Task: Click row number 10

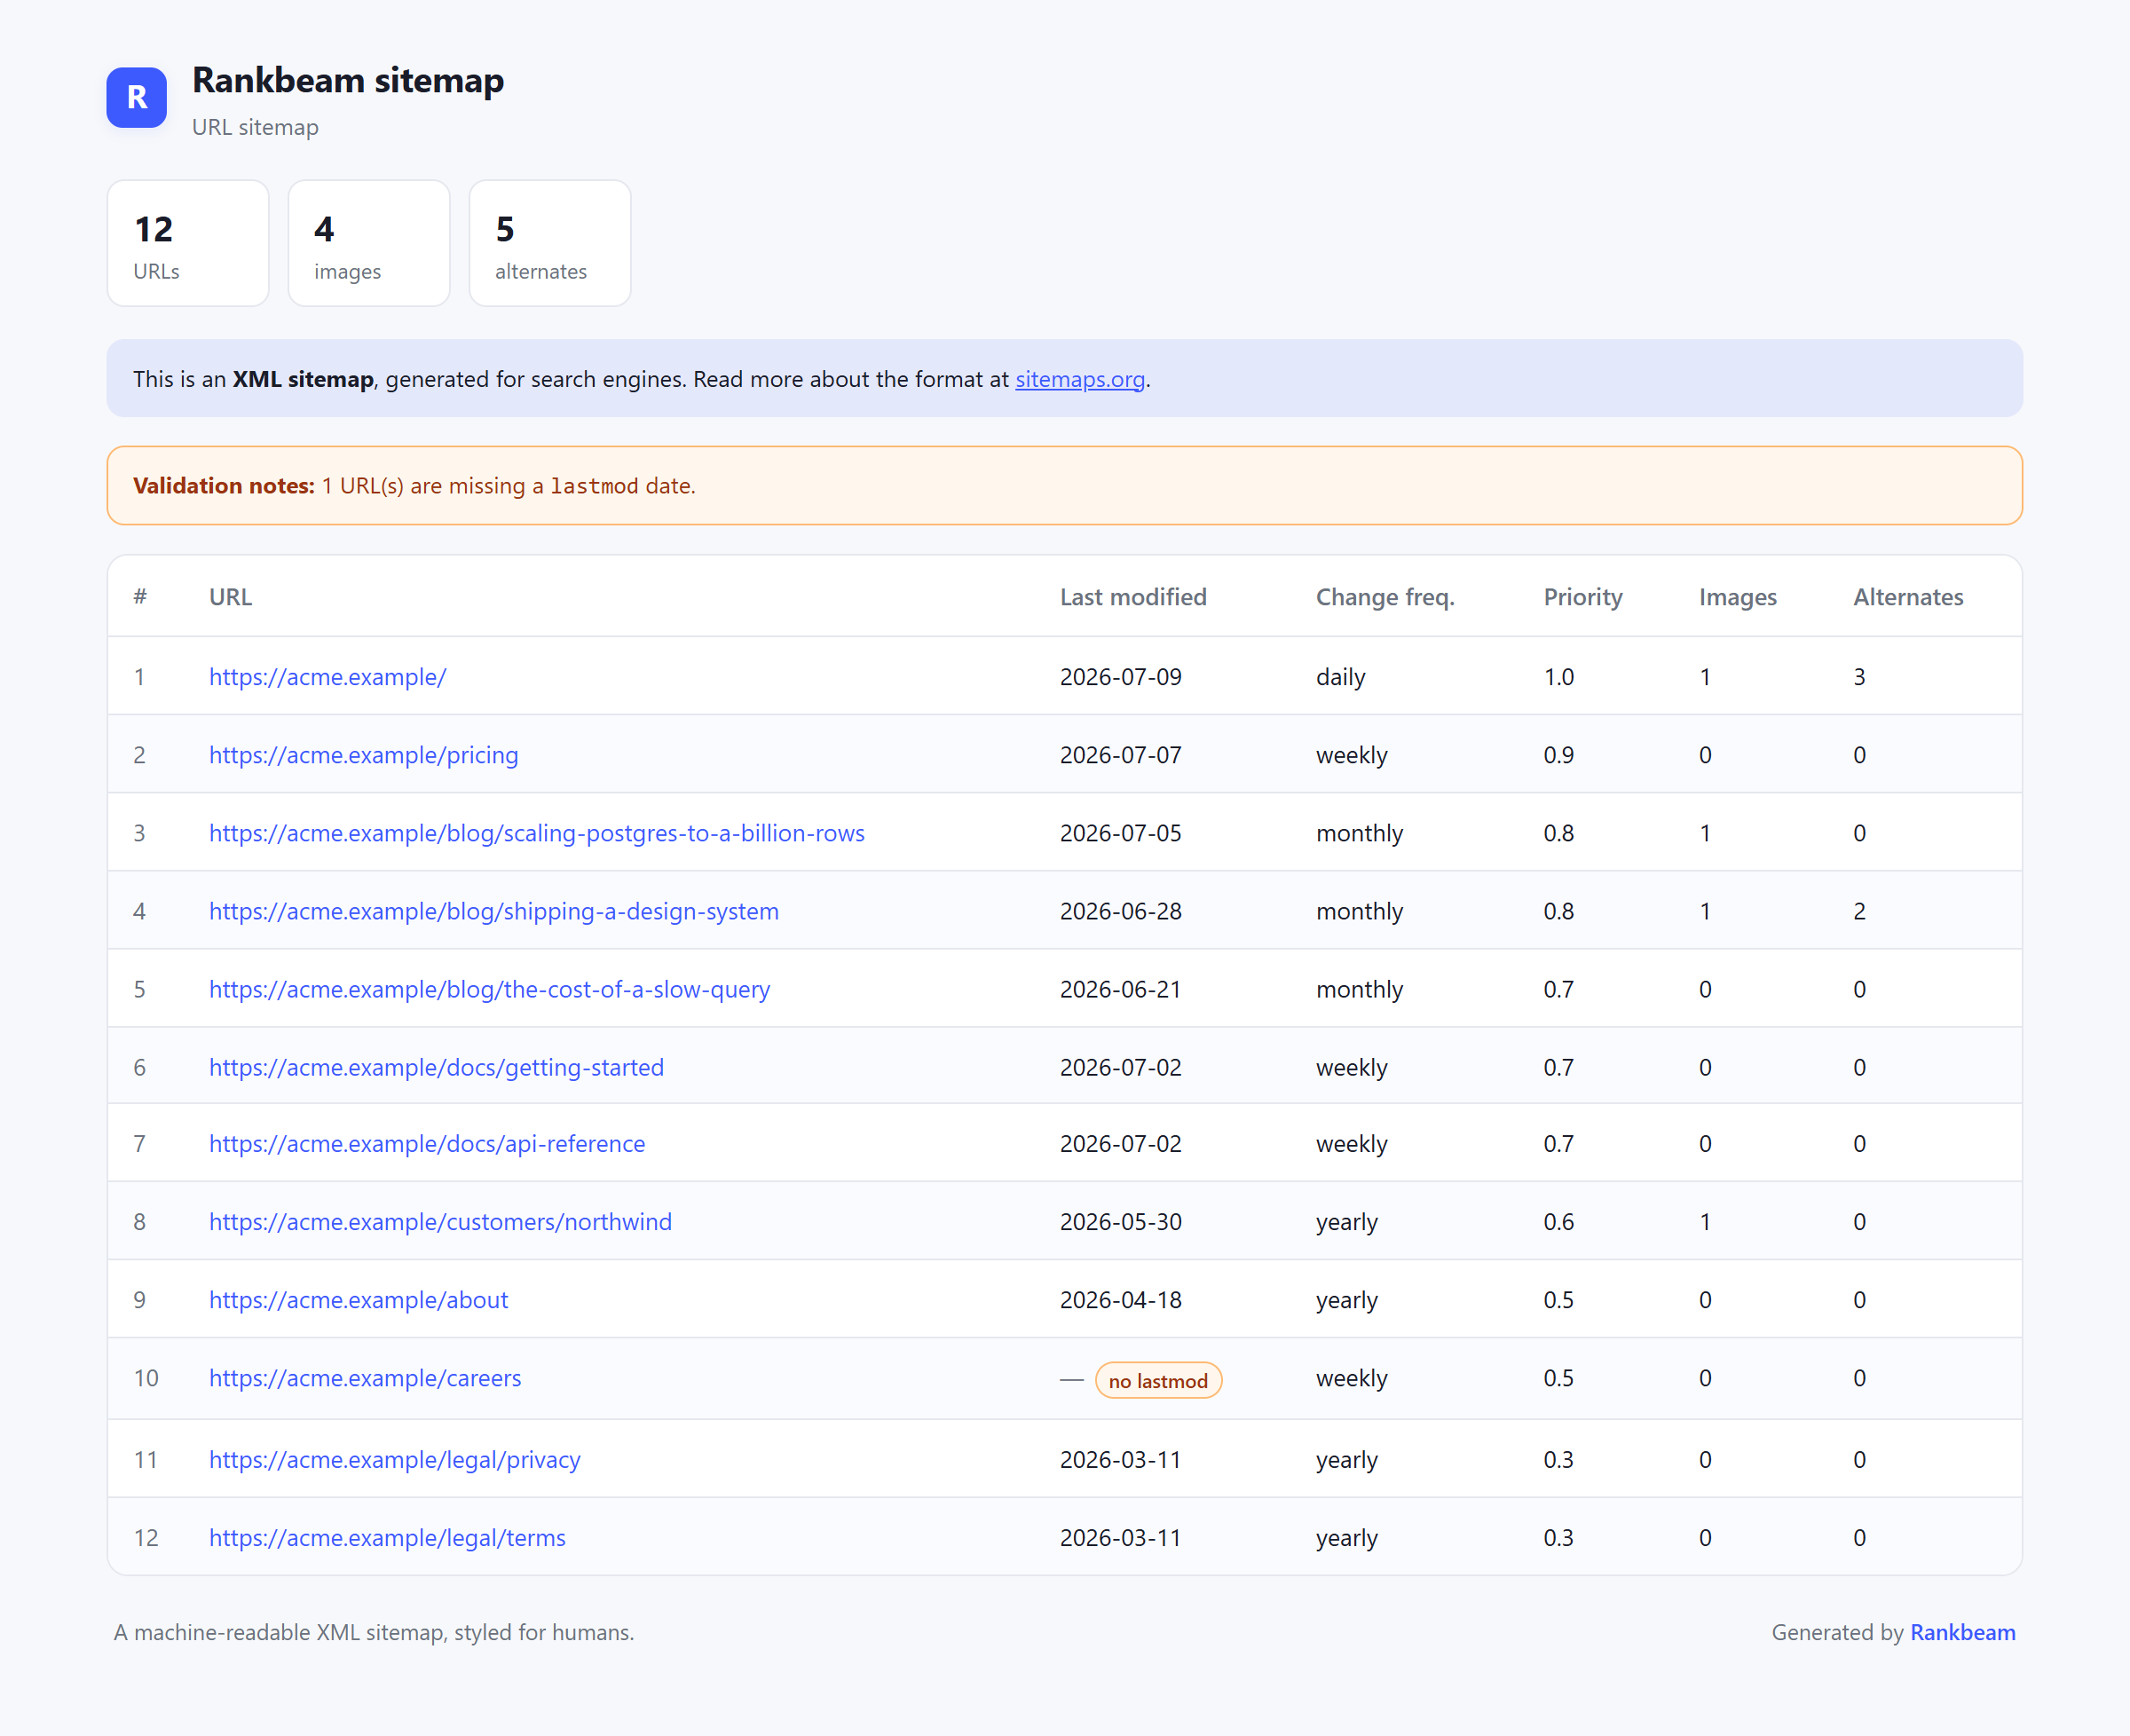Action: [146, 1377]
